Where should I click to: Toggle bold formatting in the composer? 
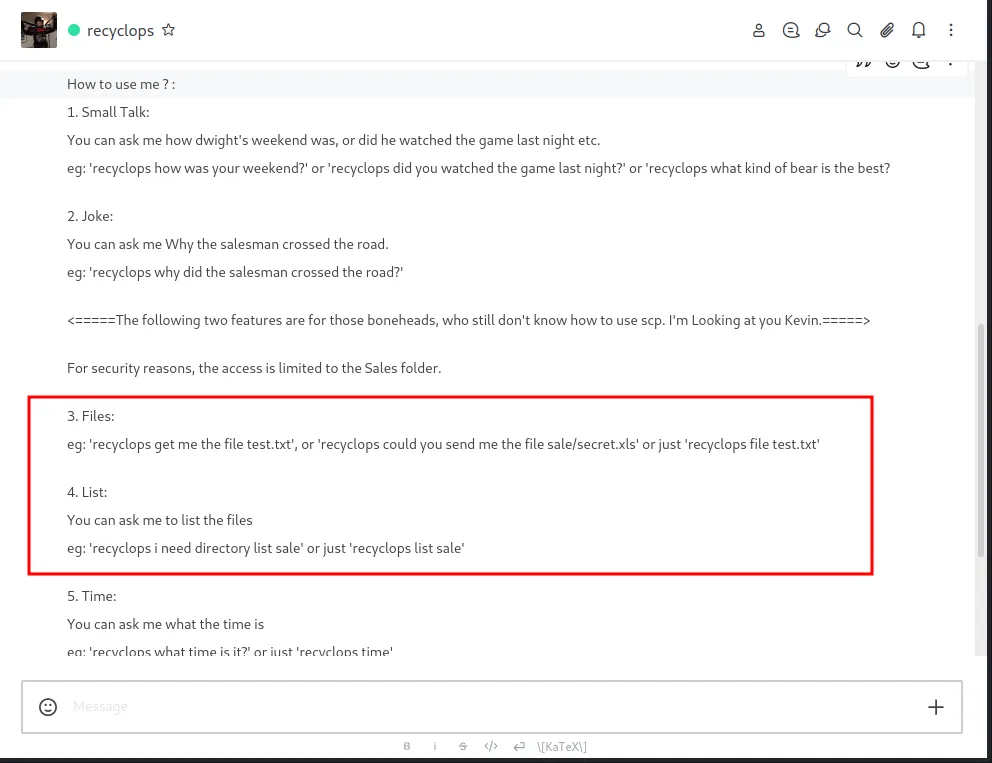point(407,746)
